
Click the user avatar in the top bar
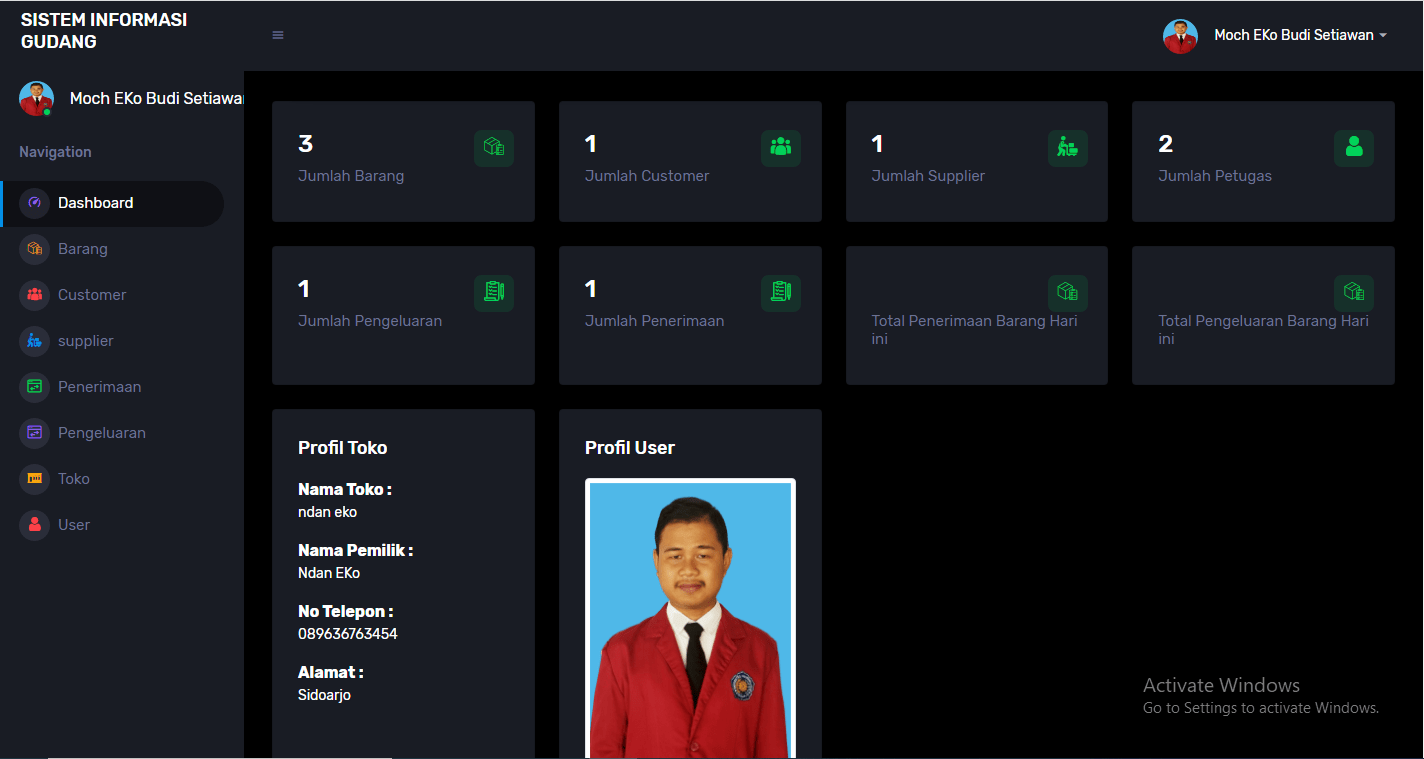(x=1180, y=36)
